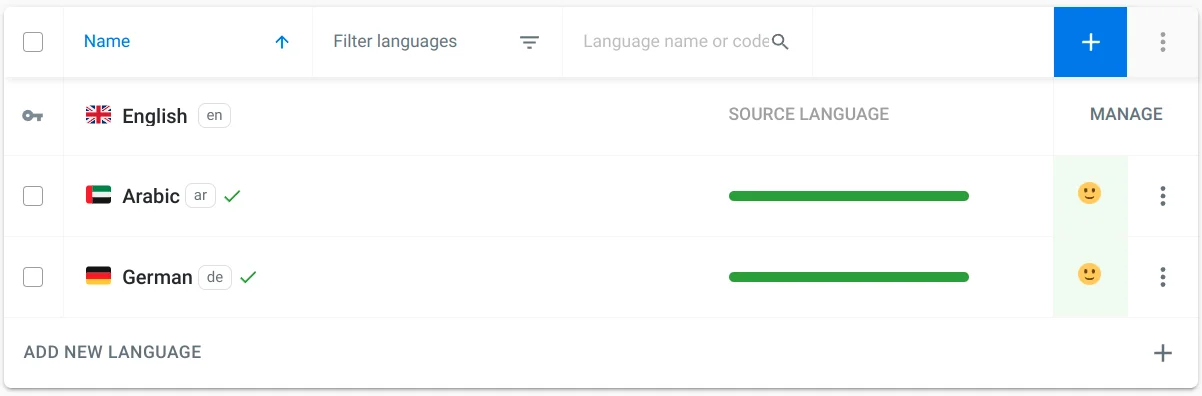Click the filter lines icon
The image size is (1202, 396).
tap(529, 42)
